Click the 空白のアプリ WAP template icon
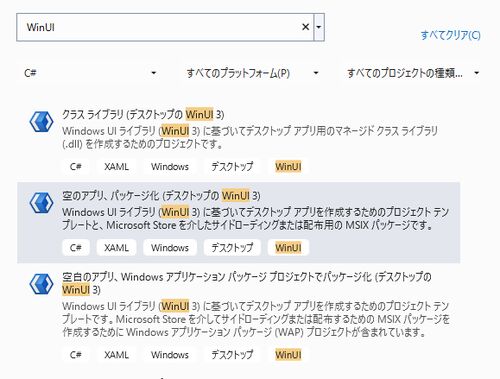The image size is (500, 379). pyautogui.click(x=41, y=284)
